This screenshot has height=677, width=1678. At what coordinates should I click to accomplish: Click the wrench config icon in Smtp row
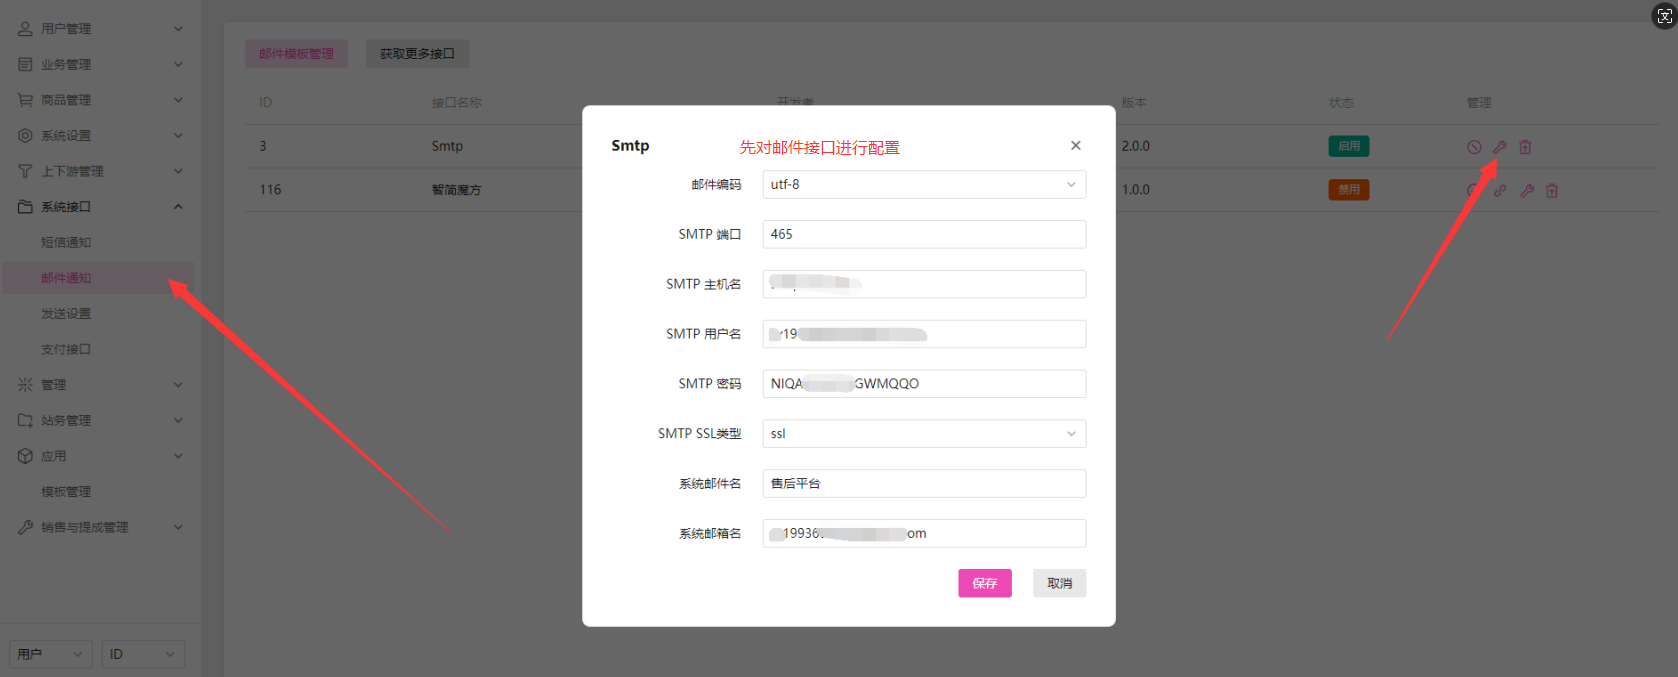pyautogui.click(x=1500, y=147)
